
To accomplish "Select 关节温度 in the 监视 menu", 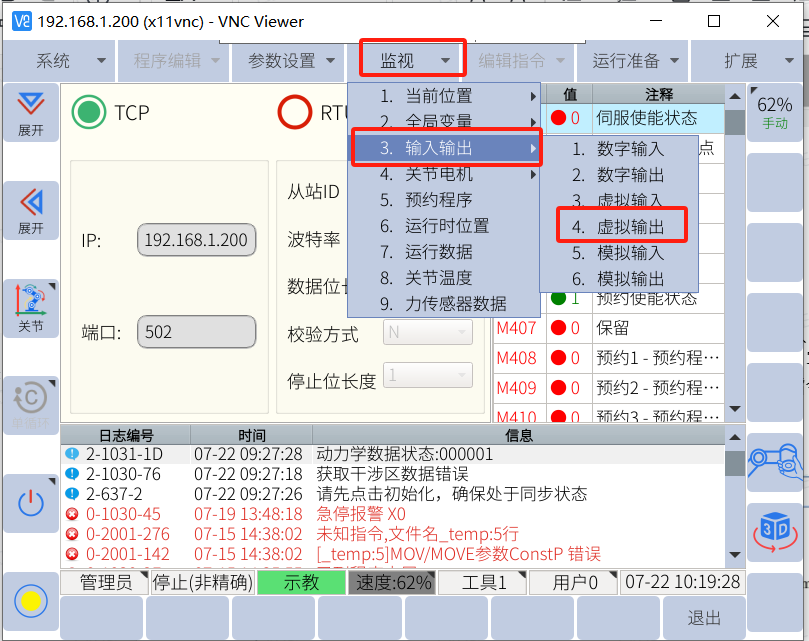I will [x=438, y=278].
